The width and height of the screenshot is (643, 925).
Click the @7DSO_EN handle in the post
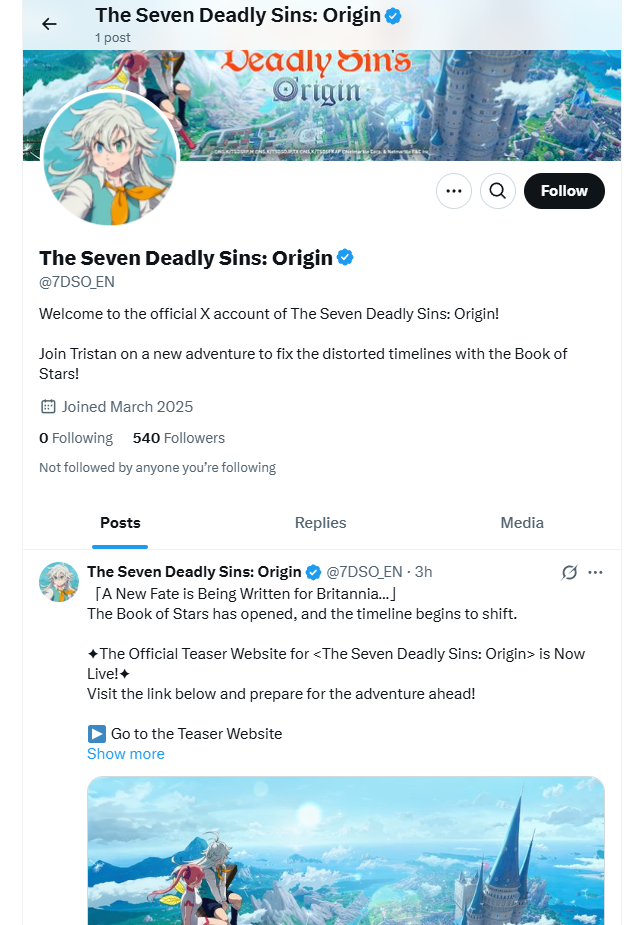pos(364,572)
